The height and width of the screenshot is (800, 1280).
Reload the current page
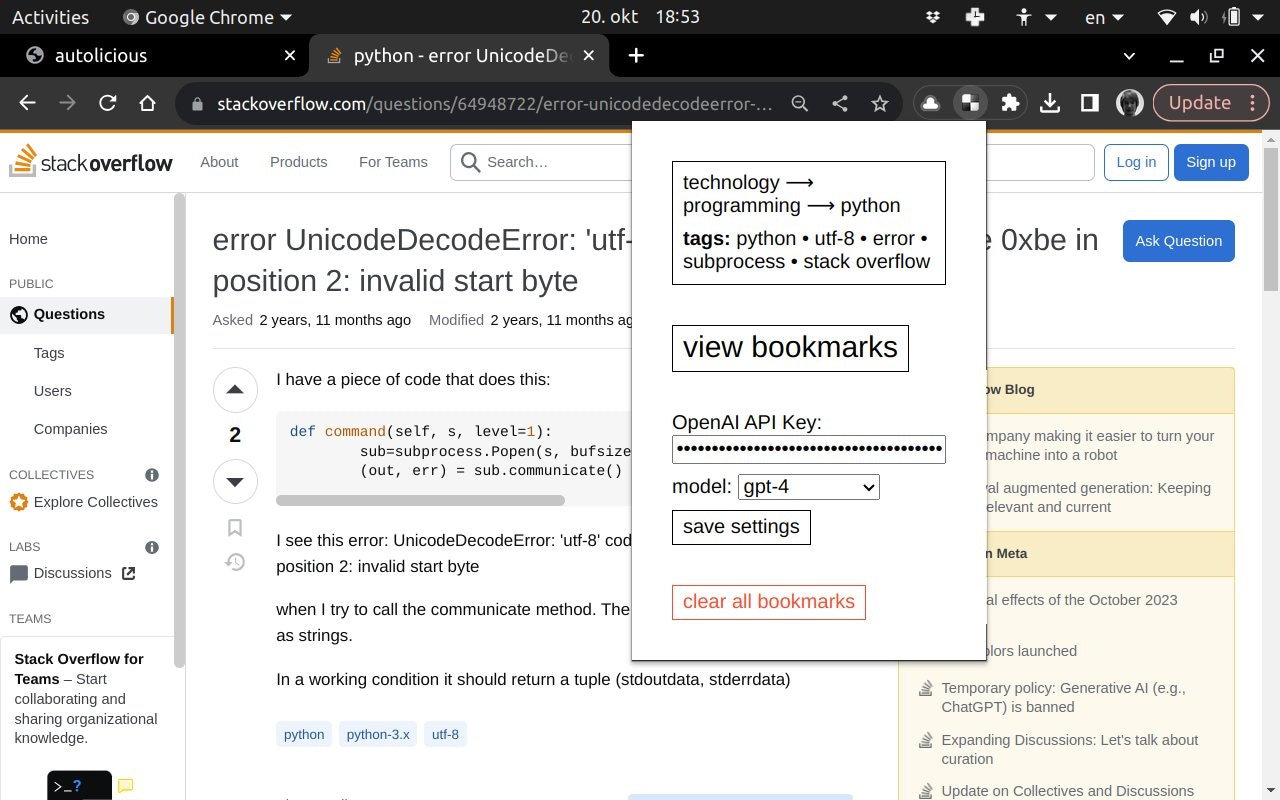(x=107, y=103)
